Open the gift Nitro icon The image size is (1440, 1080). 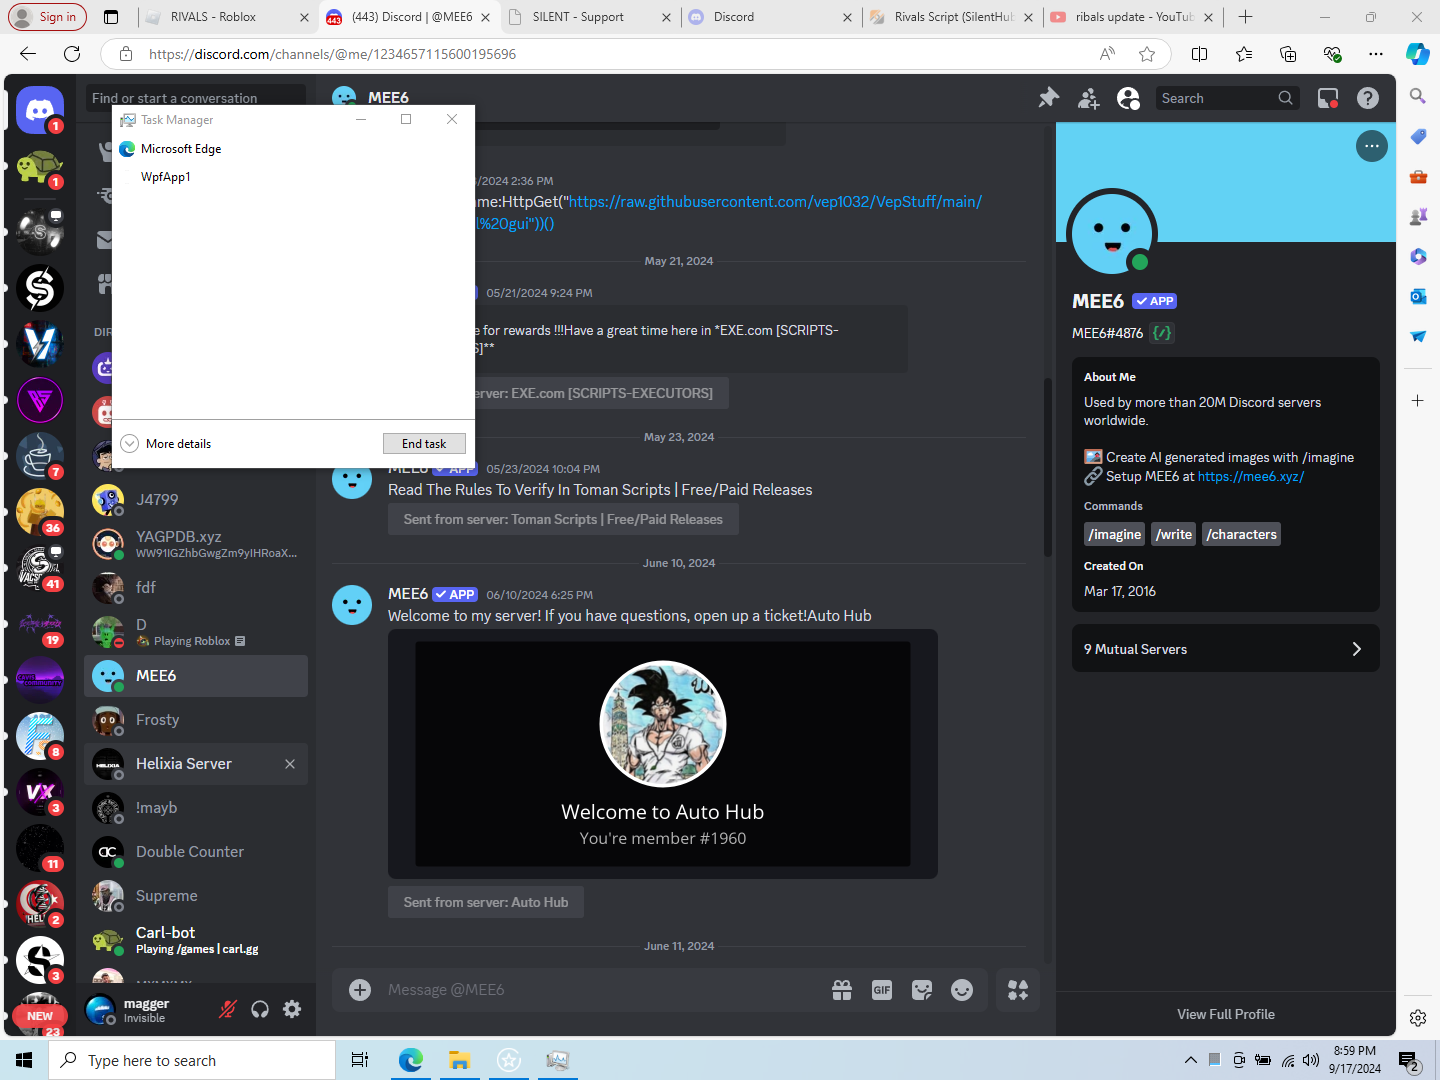click(842, 990)
